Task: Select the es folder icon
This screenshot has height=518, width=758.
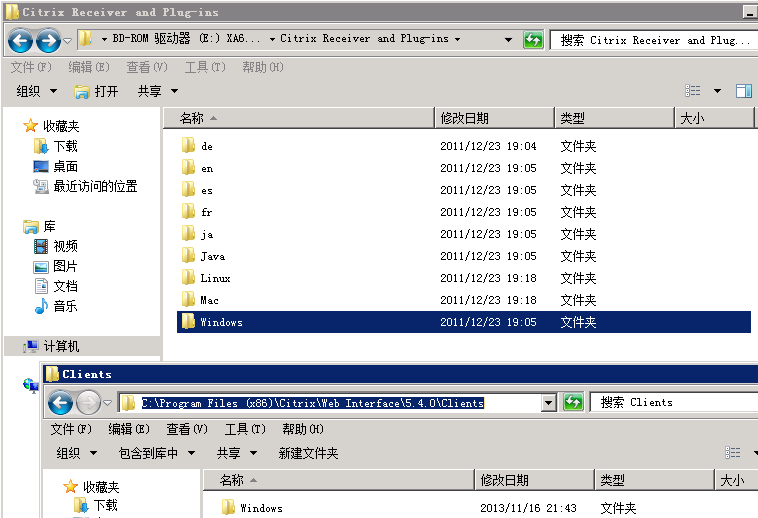Action: [189, 189]
